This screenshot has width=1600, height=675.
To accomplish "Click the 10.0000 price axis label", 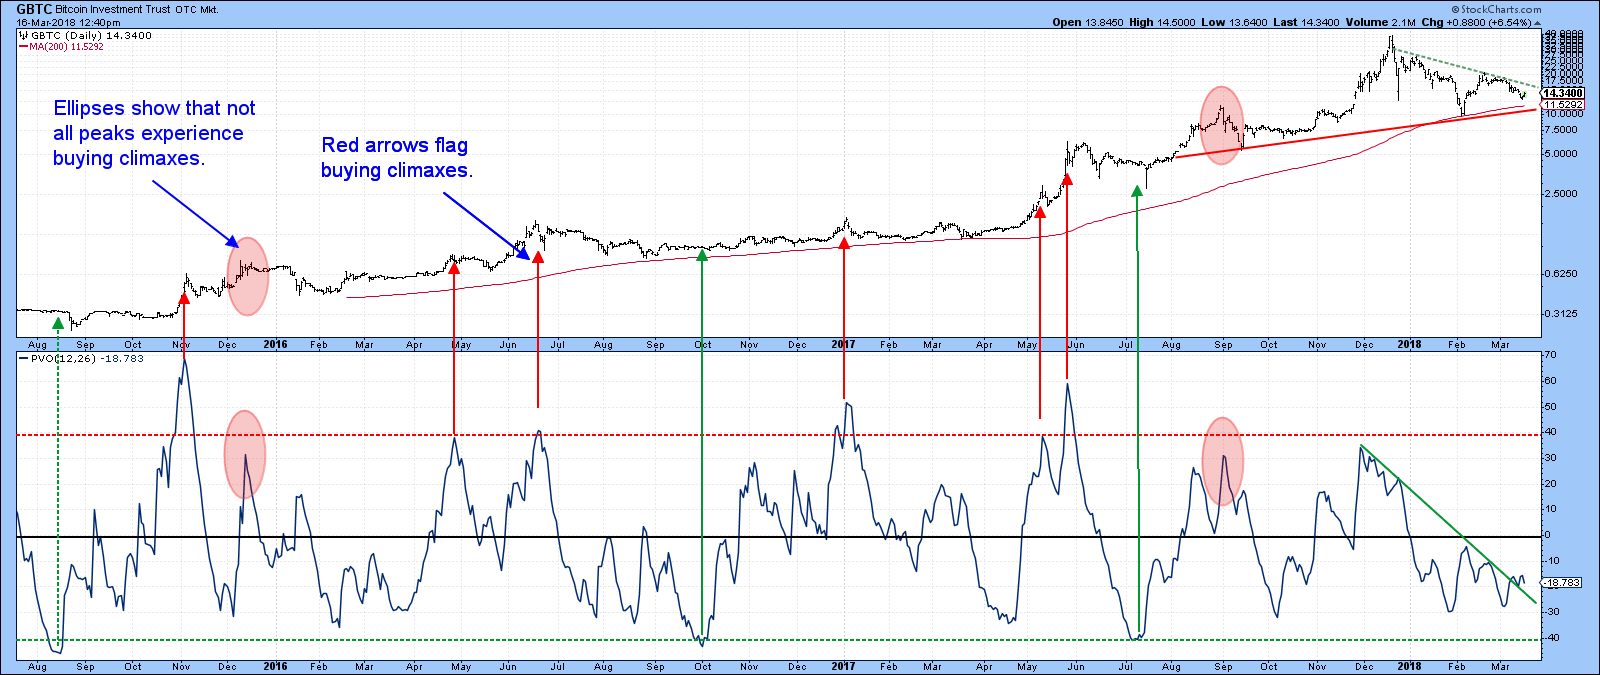I will point(1564,114).
